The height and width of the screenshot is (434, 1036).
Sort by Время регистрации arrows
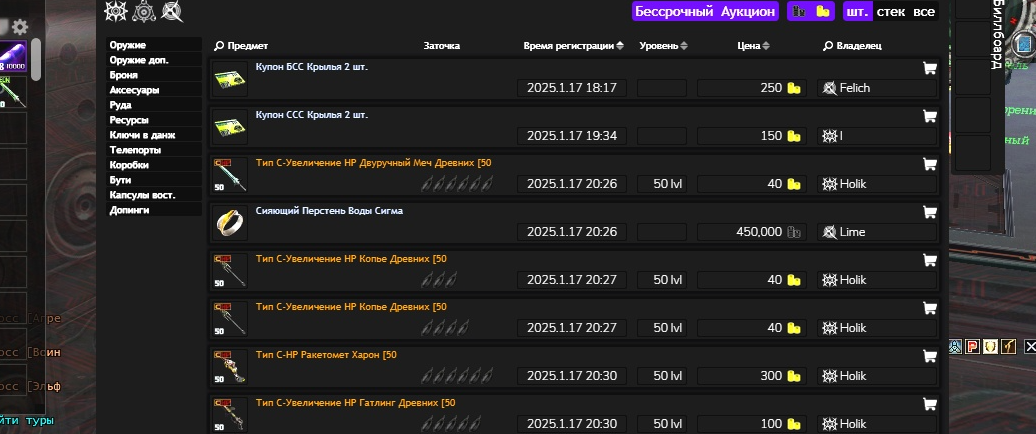[620, 46]
